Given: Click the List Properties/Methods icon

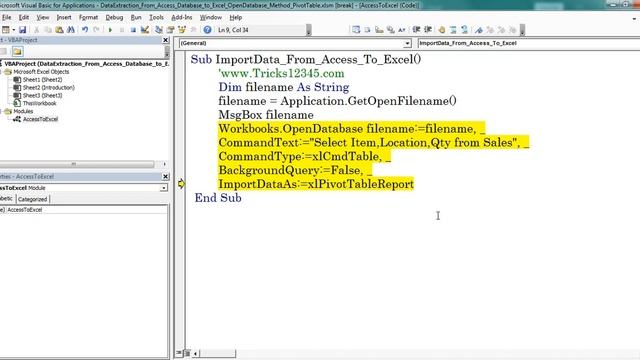Looking at the screenshot, I should tap(356, 30).
